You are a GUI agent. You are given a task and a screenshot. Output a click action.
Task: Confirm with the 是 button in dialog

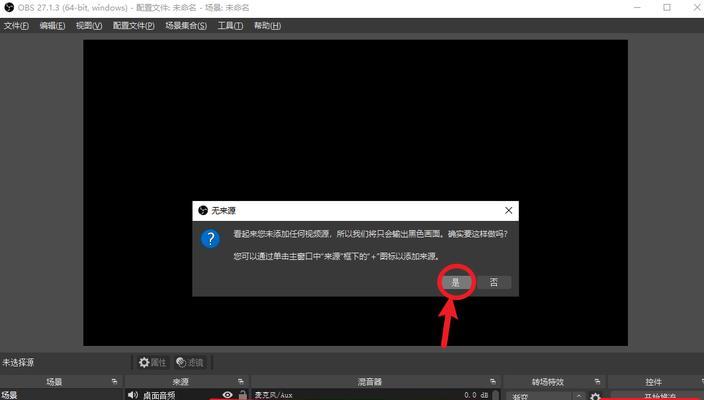[x=456, y=282]
